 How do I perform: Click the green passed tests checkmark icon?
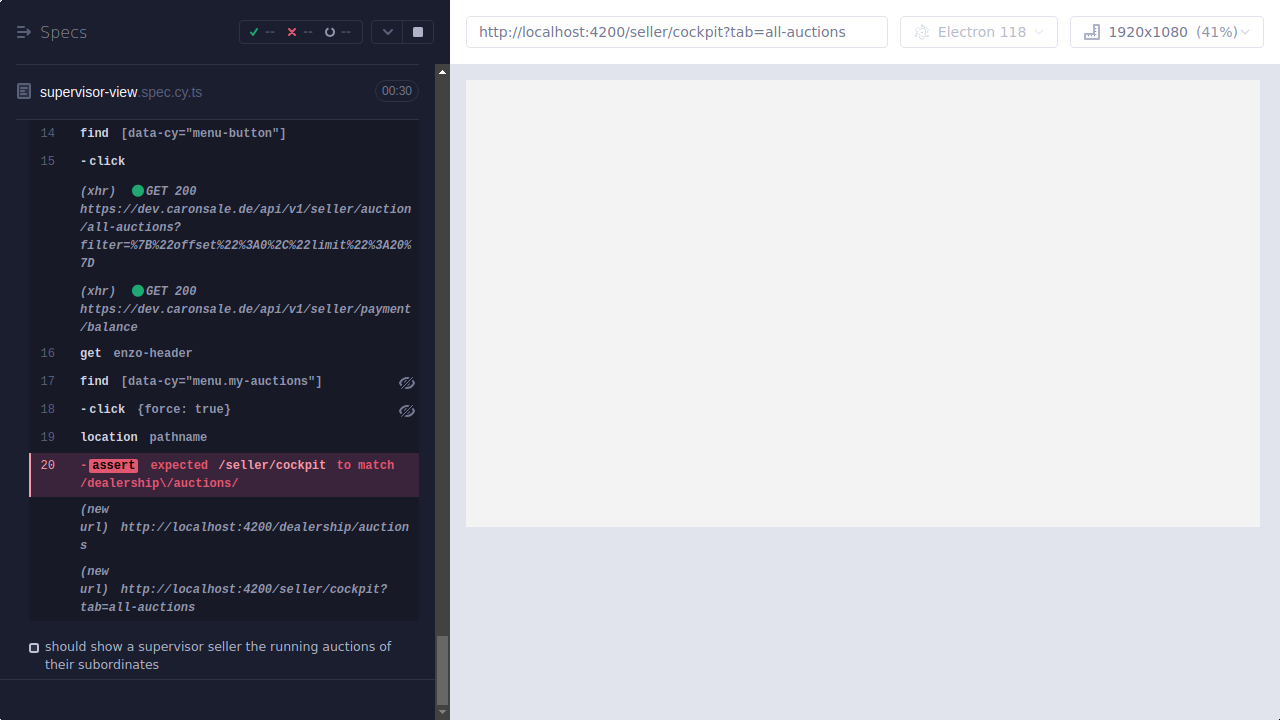pos(254,31)
